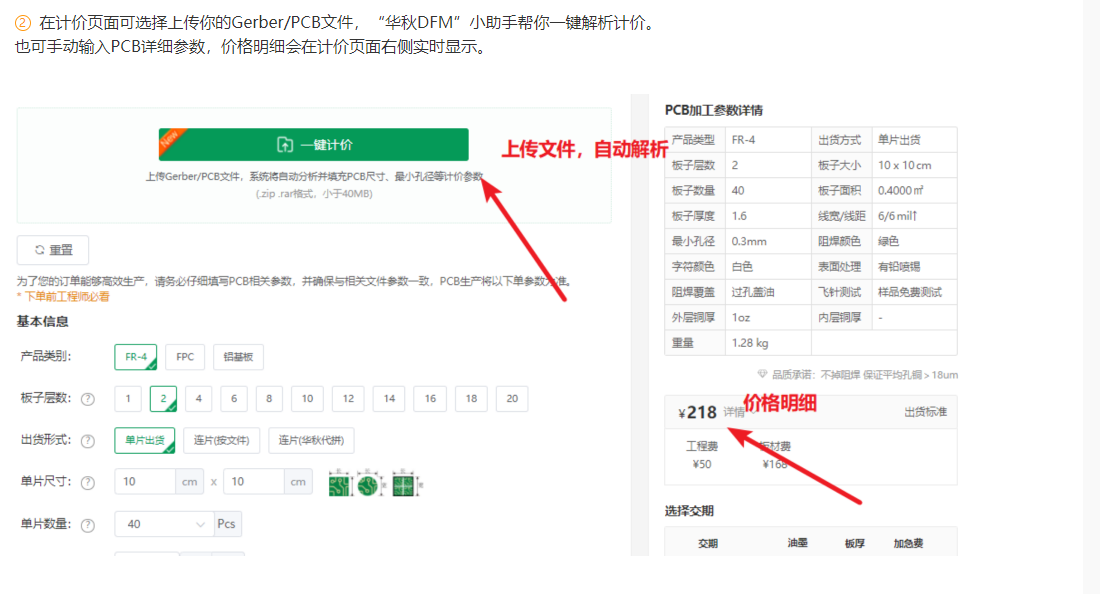This screenshot has width=1100, height=594.
Task: Select 4 for board layer count
Action: 198,398
